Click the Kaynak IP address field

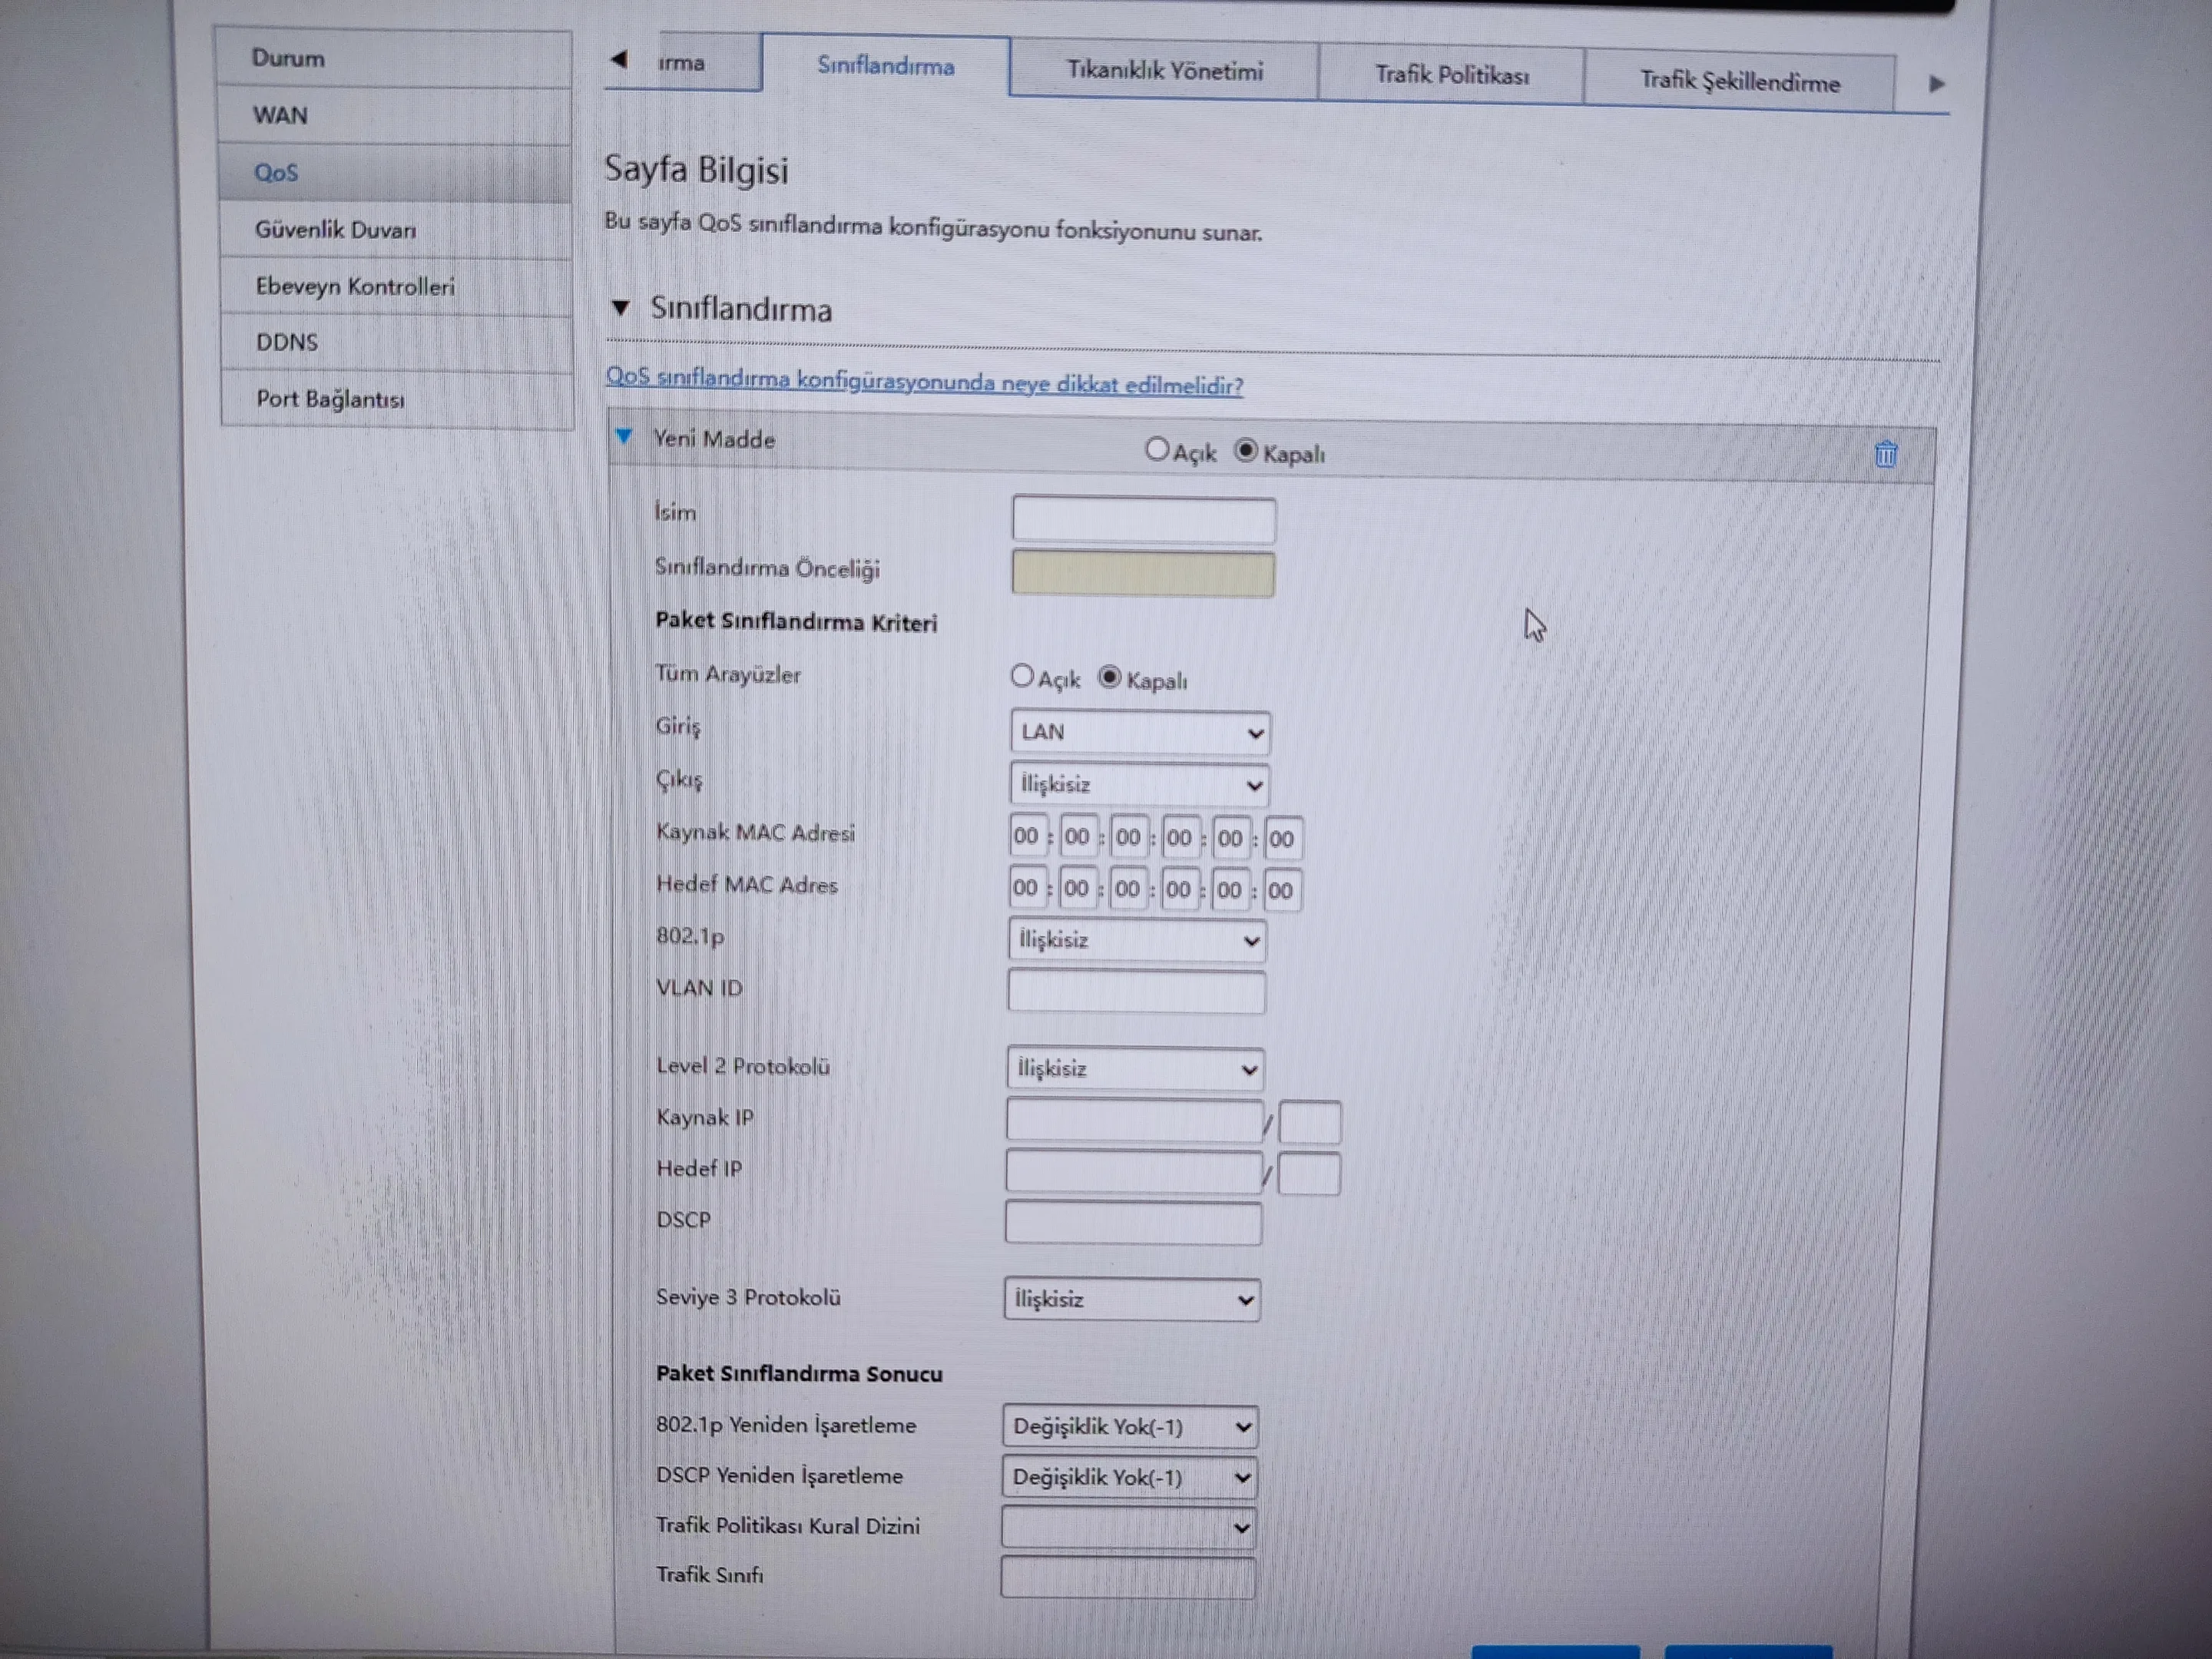click(1134, 1120)
